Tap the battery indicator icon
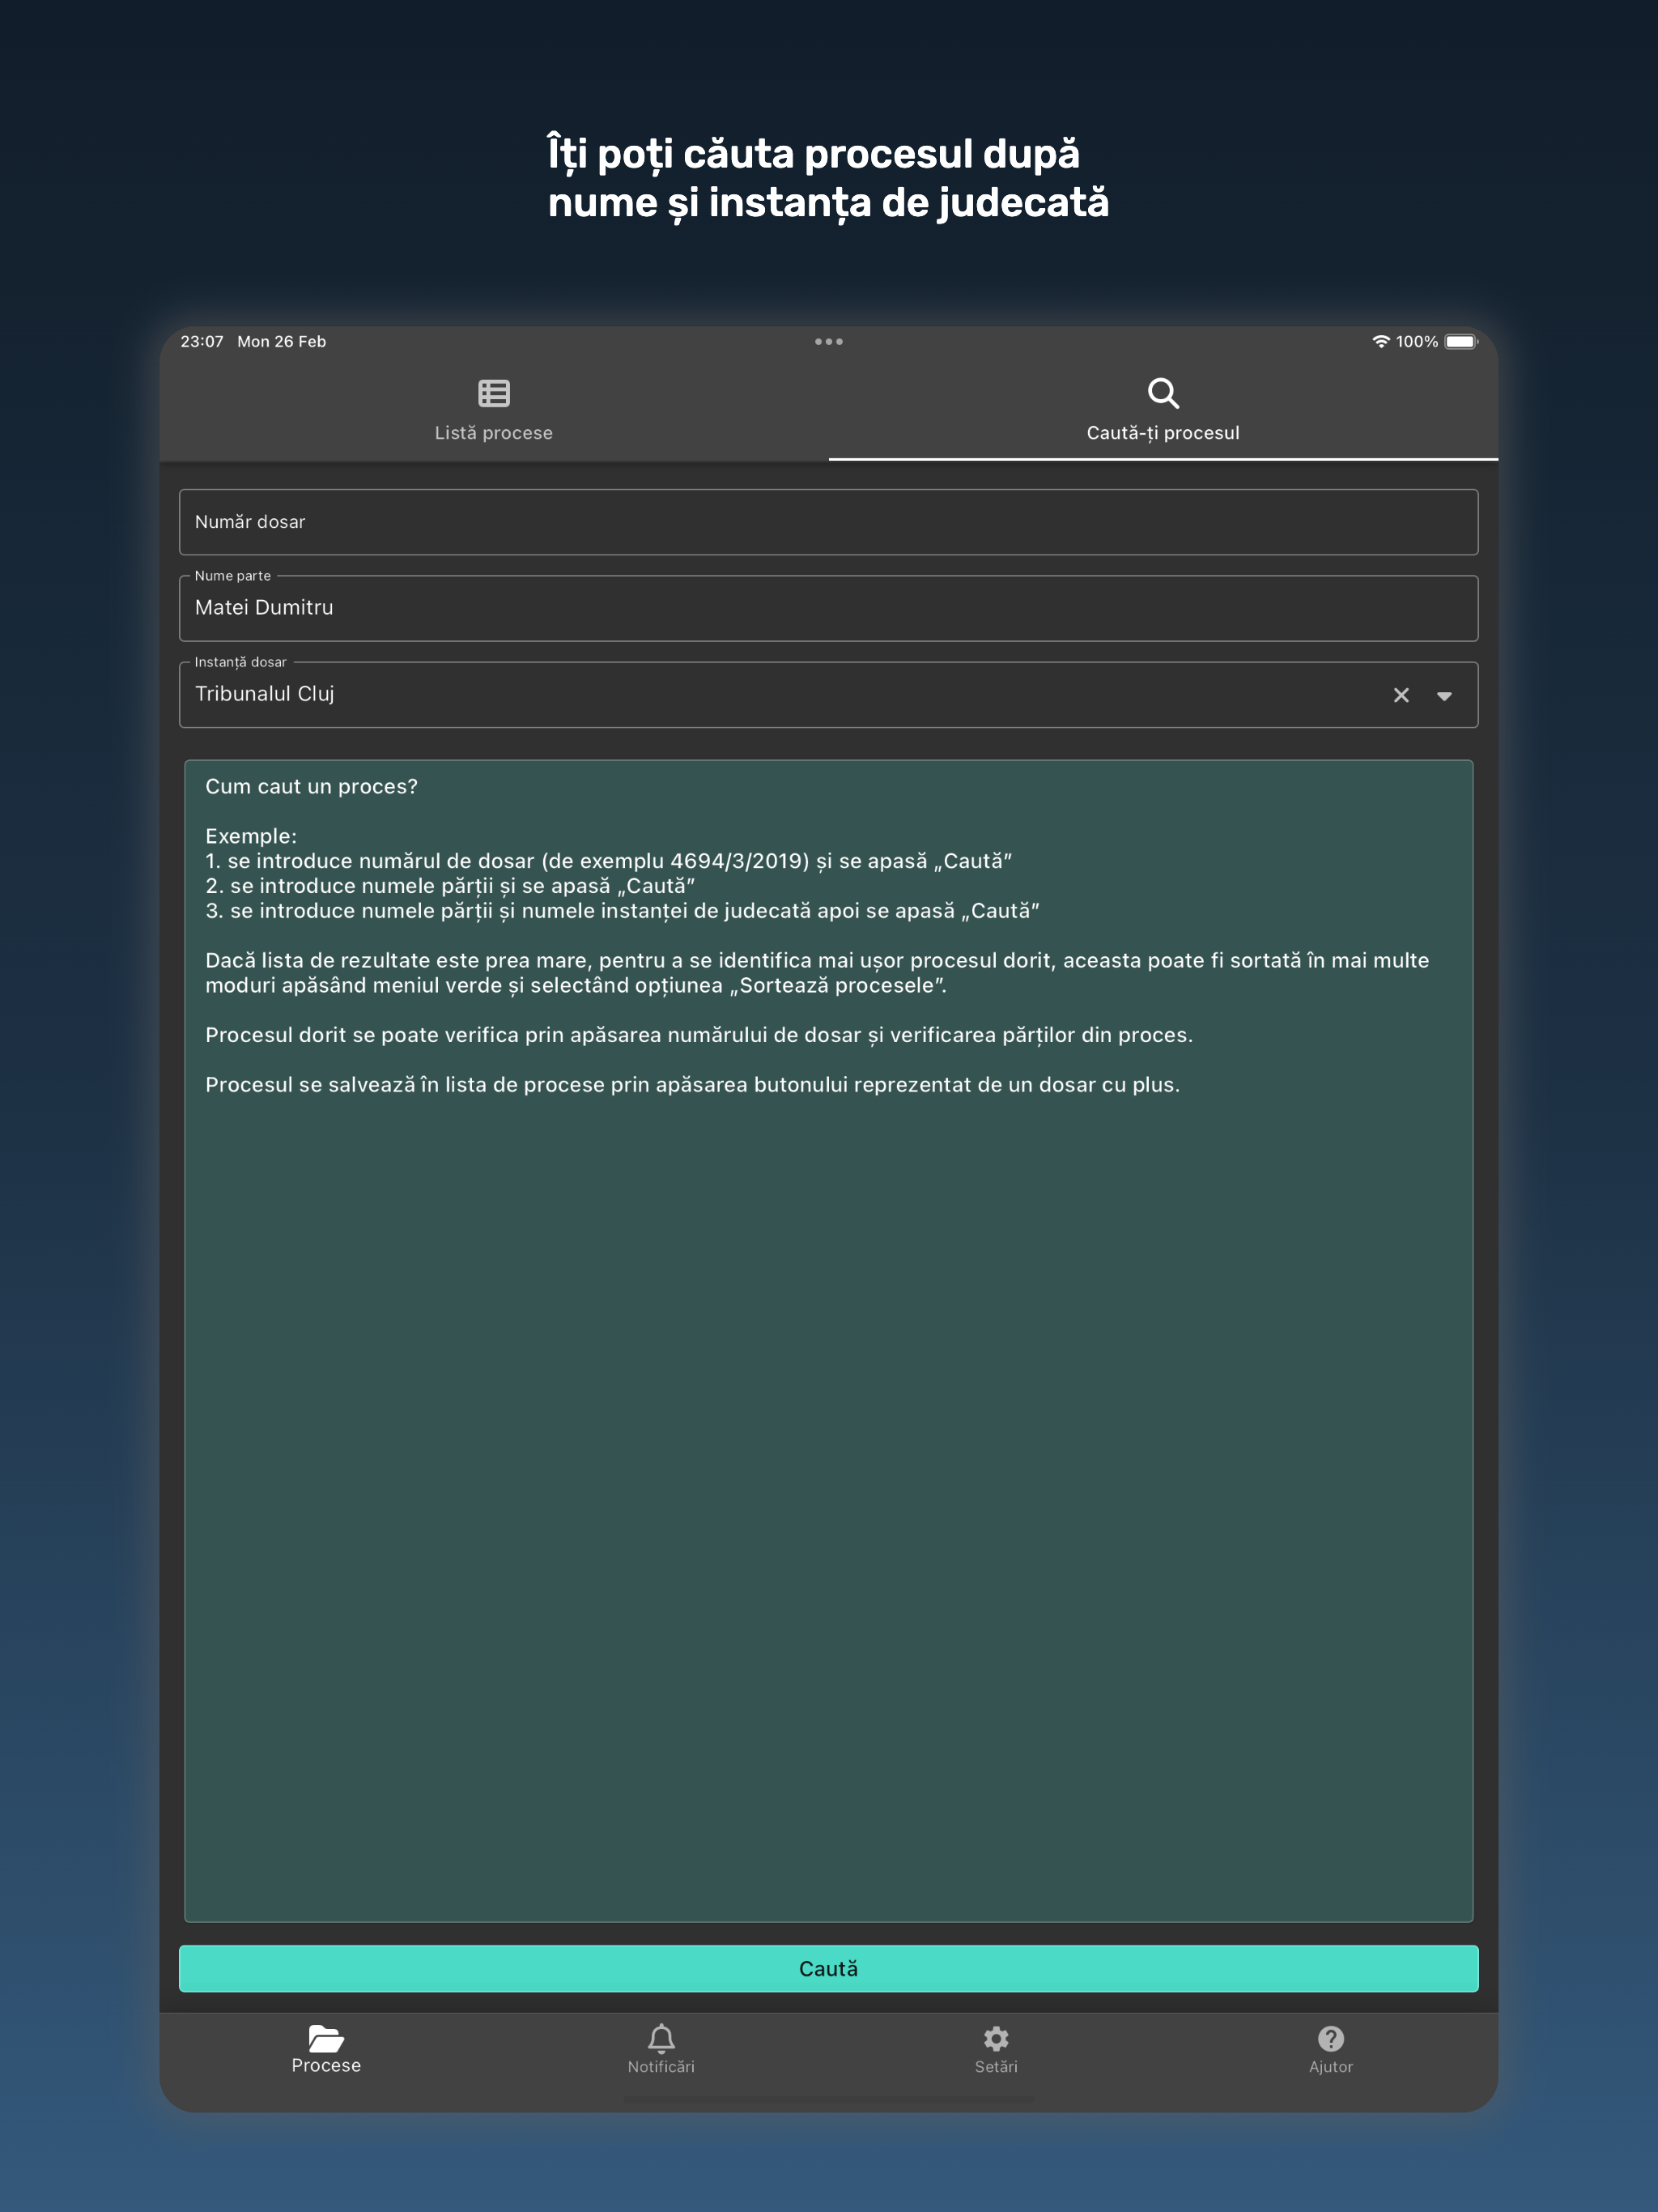This screenshot has width=1658, height=2212. [x=1461, y=341]
